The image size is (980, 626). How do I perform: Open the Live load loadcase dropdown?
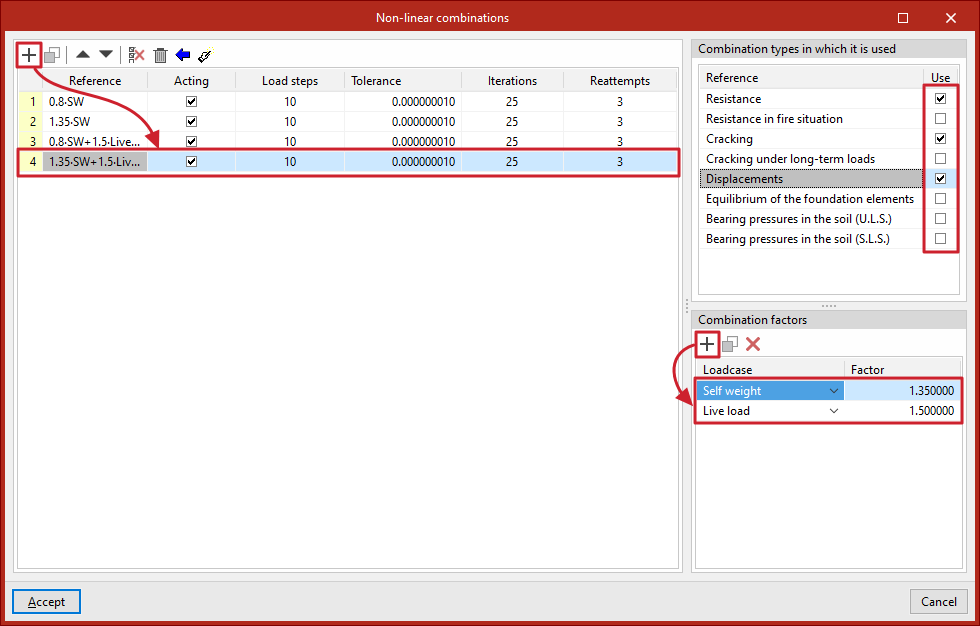pyautogui.click(x=833, y=411)
